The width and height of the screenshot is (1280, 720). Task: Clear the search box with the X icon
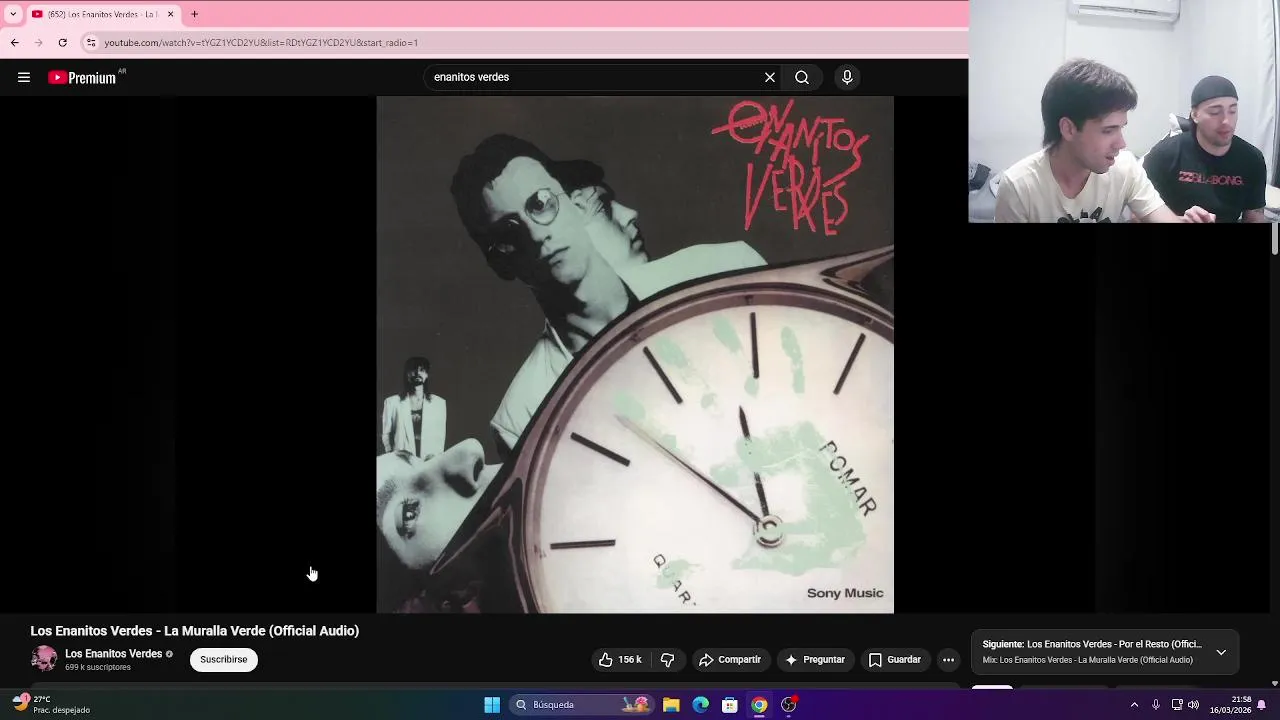coord(770,77)
